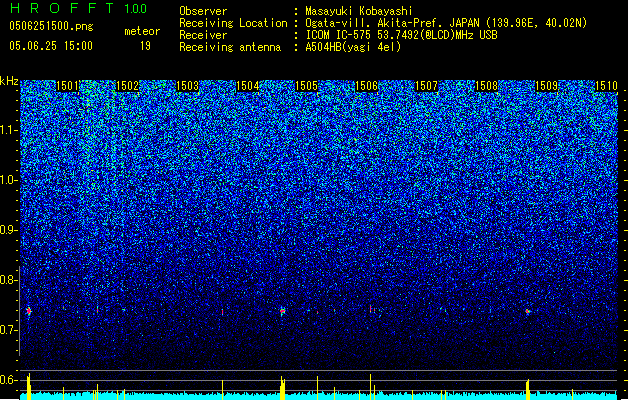Click the meteor count value 19

tap(145, 46)
